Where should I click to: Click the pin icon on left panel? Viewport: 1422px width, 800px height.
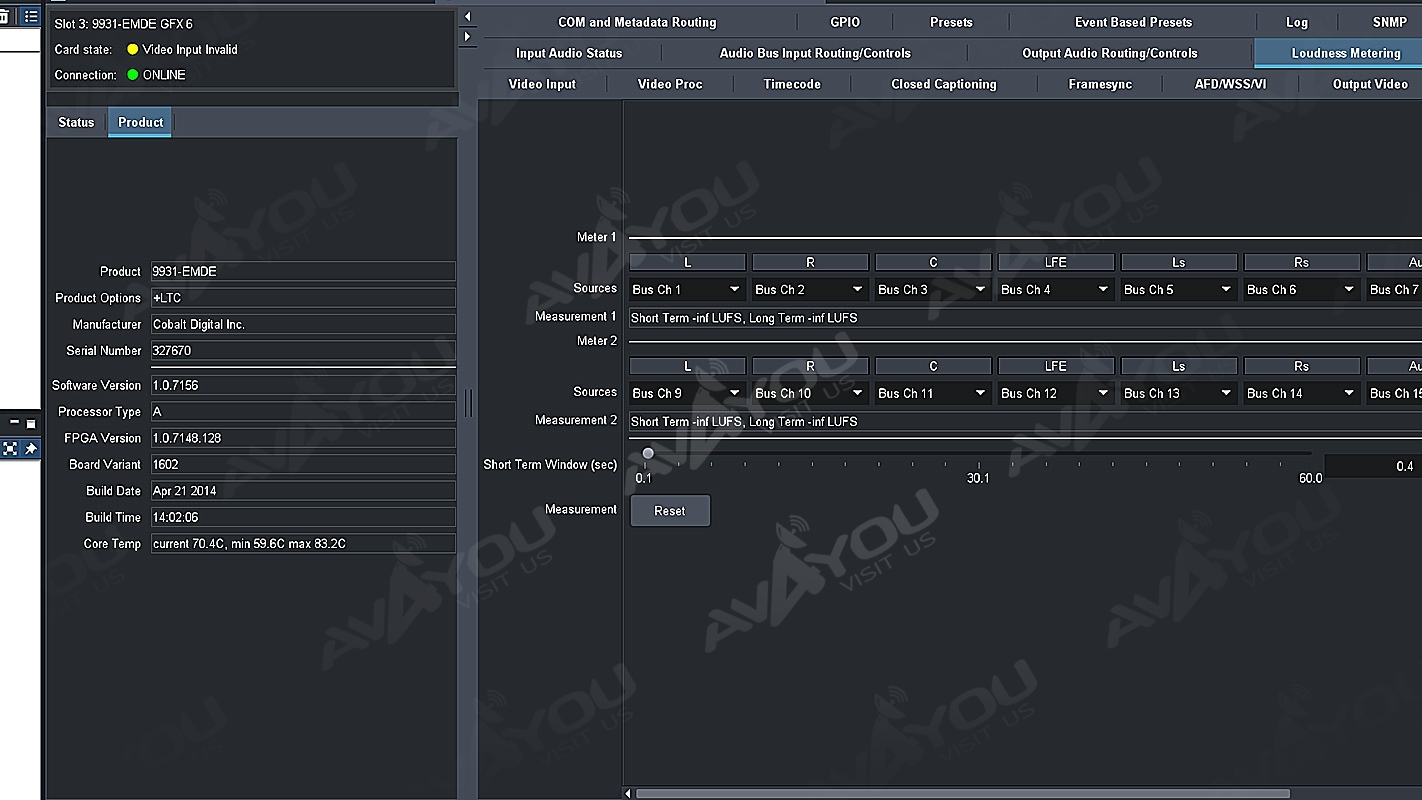click(x=31, y=449)
